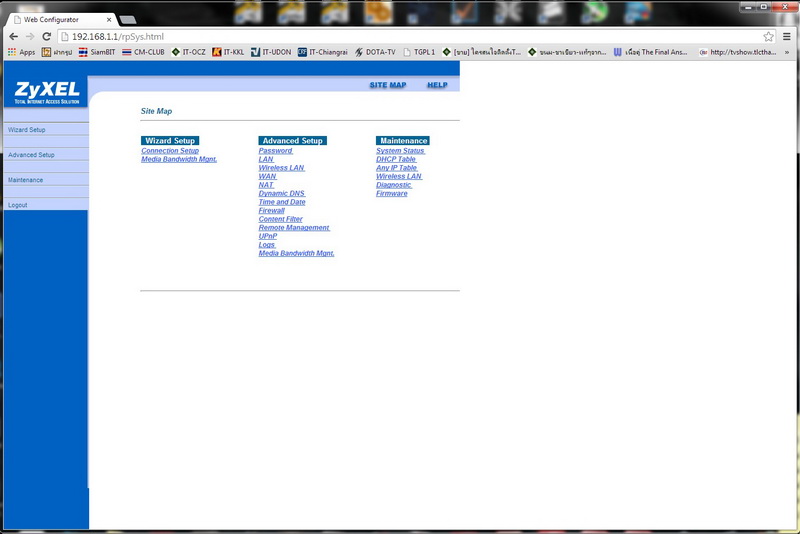Screen dimensions: 800x534
Task: Click the Maintenance column heading
Action: (x=403, y=141)
